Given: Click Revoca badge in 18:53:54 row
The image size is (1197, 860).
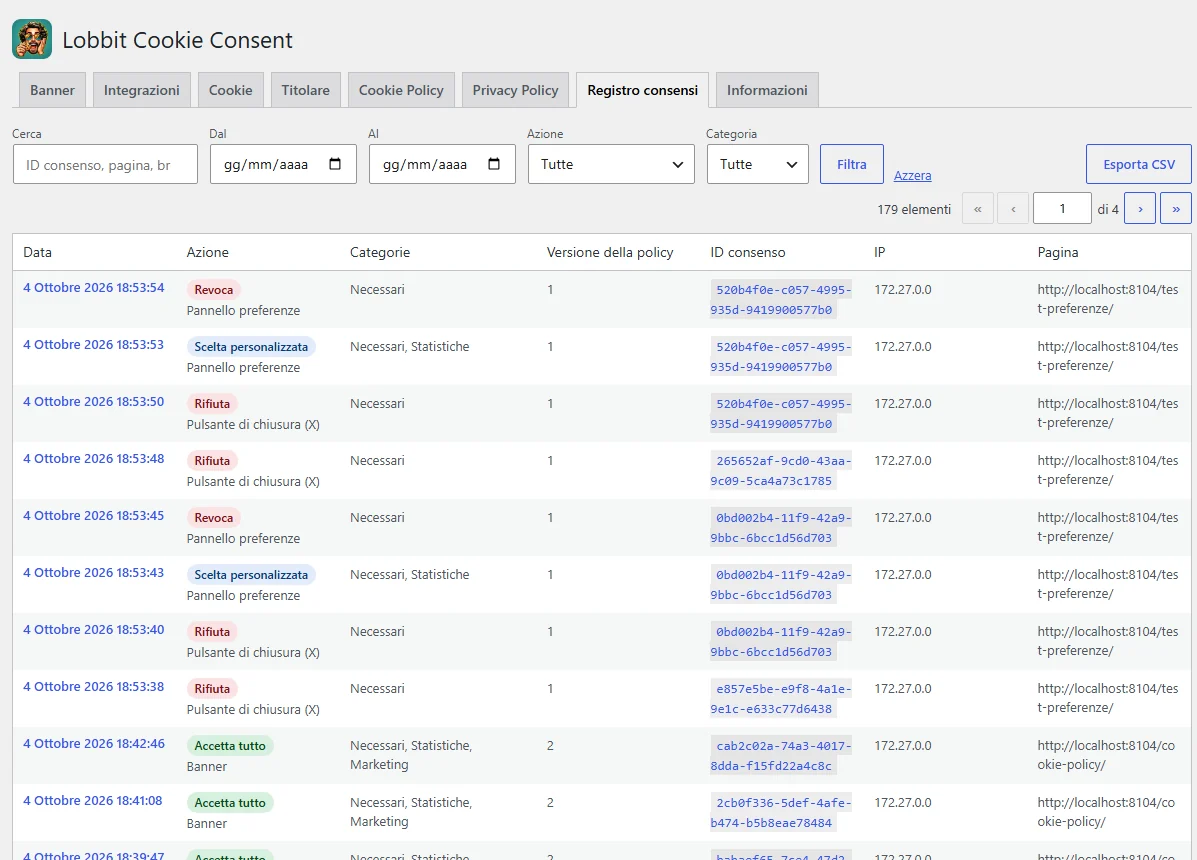Looking at the screenshot, I should 214,290.
